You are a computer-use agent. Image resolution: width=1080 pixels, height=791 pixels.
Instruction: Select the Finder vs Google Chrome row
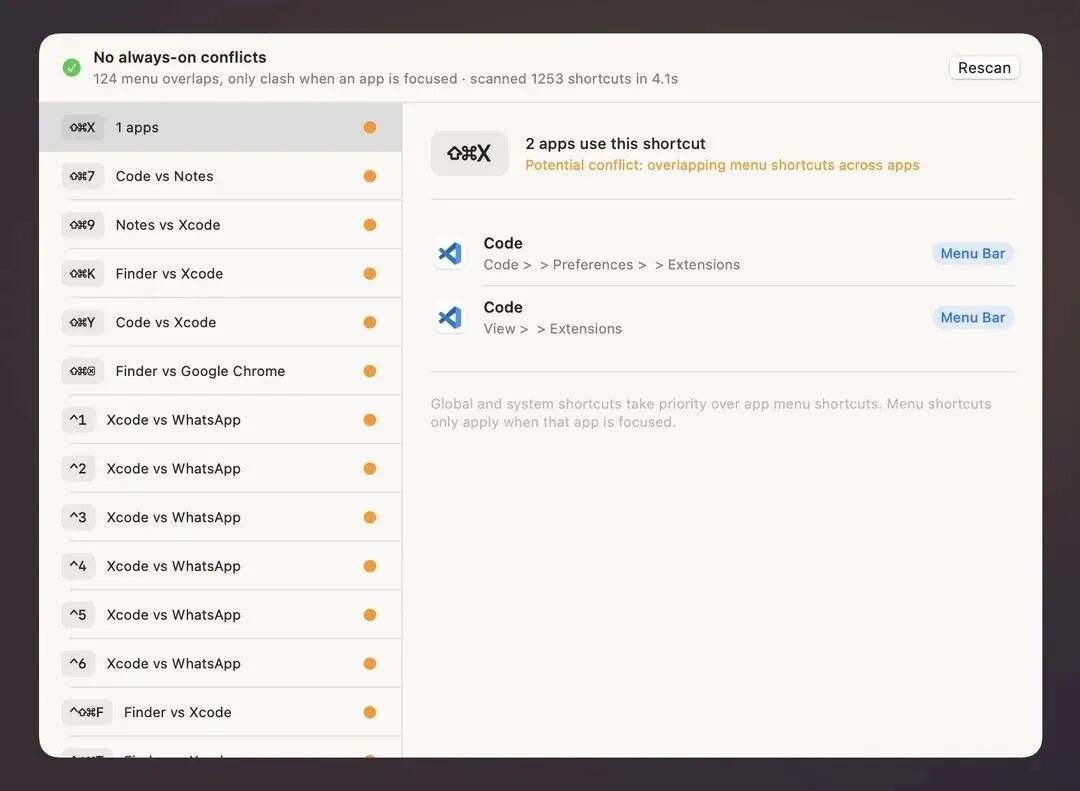click(220, 371)
